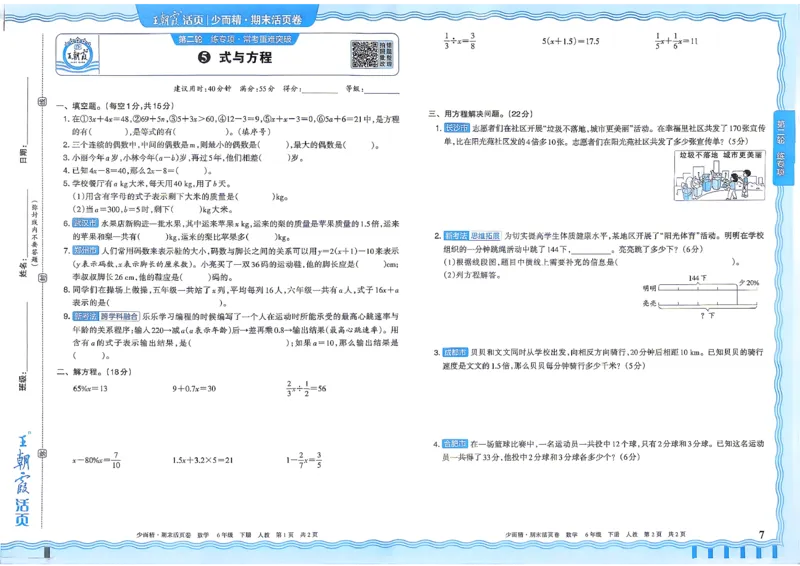800x566 pixels.
Task: Click the equation 9+0.7x=30
Action: coord(194,388)
